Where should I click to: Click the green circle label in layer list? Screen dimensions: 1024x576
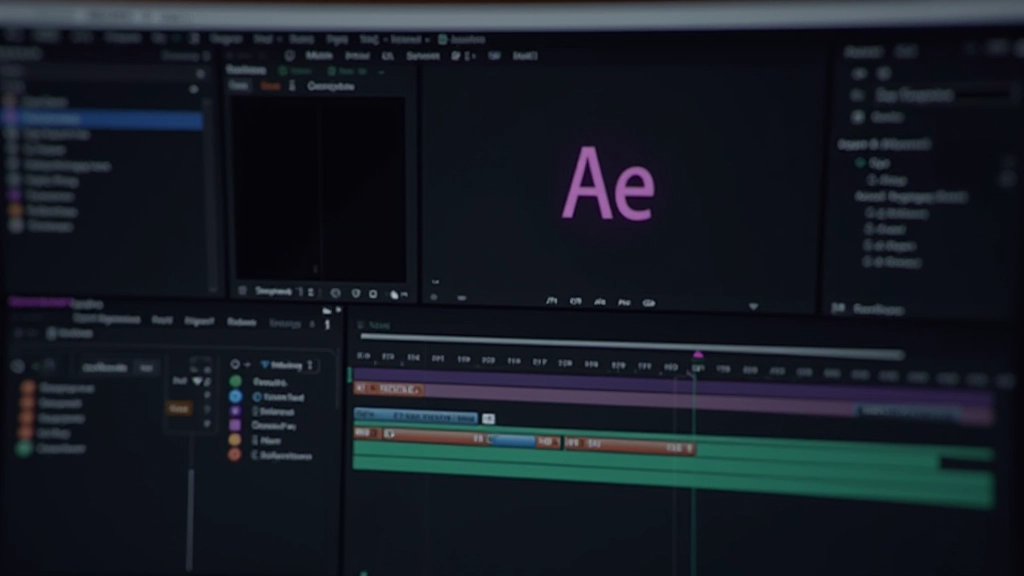pyautogui.click(x=235, y=381)
